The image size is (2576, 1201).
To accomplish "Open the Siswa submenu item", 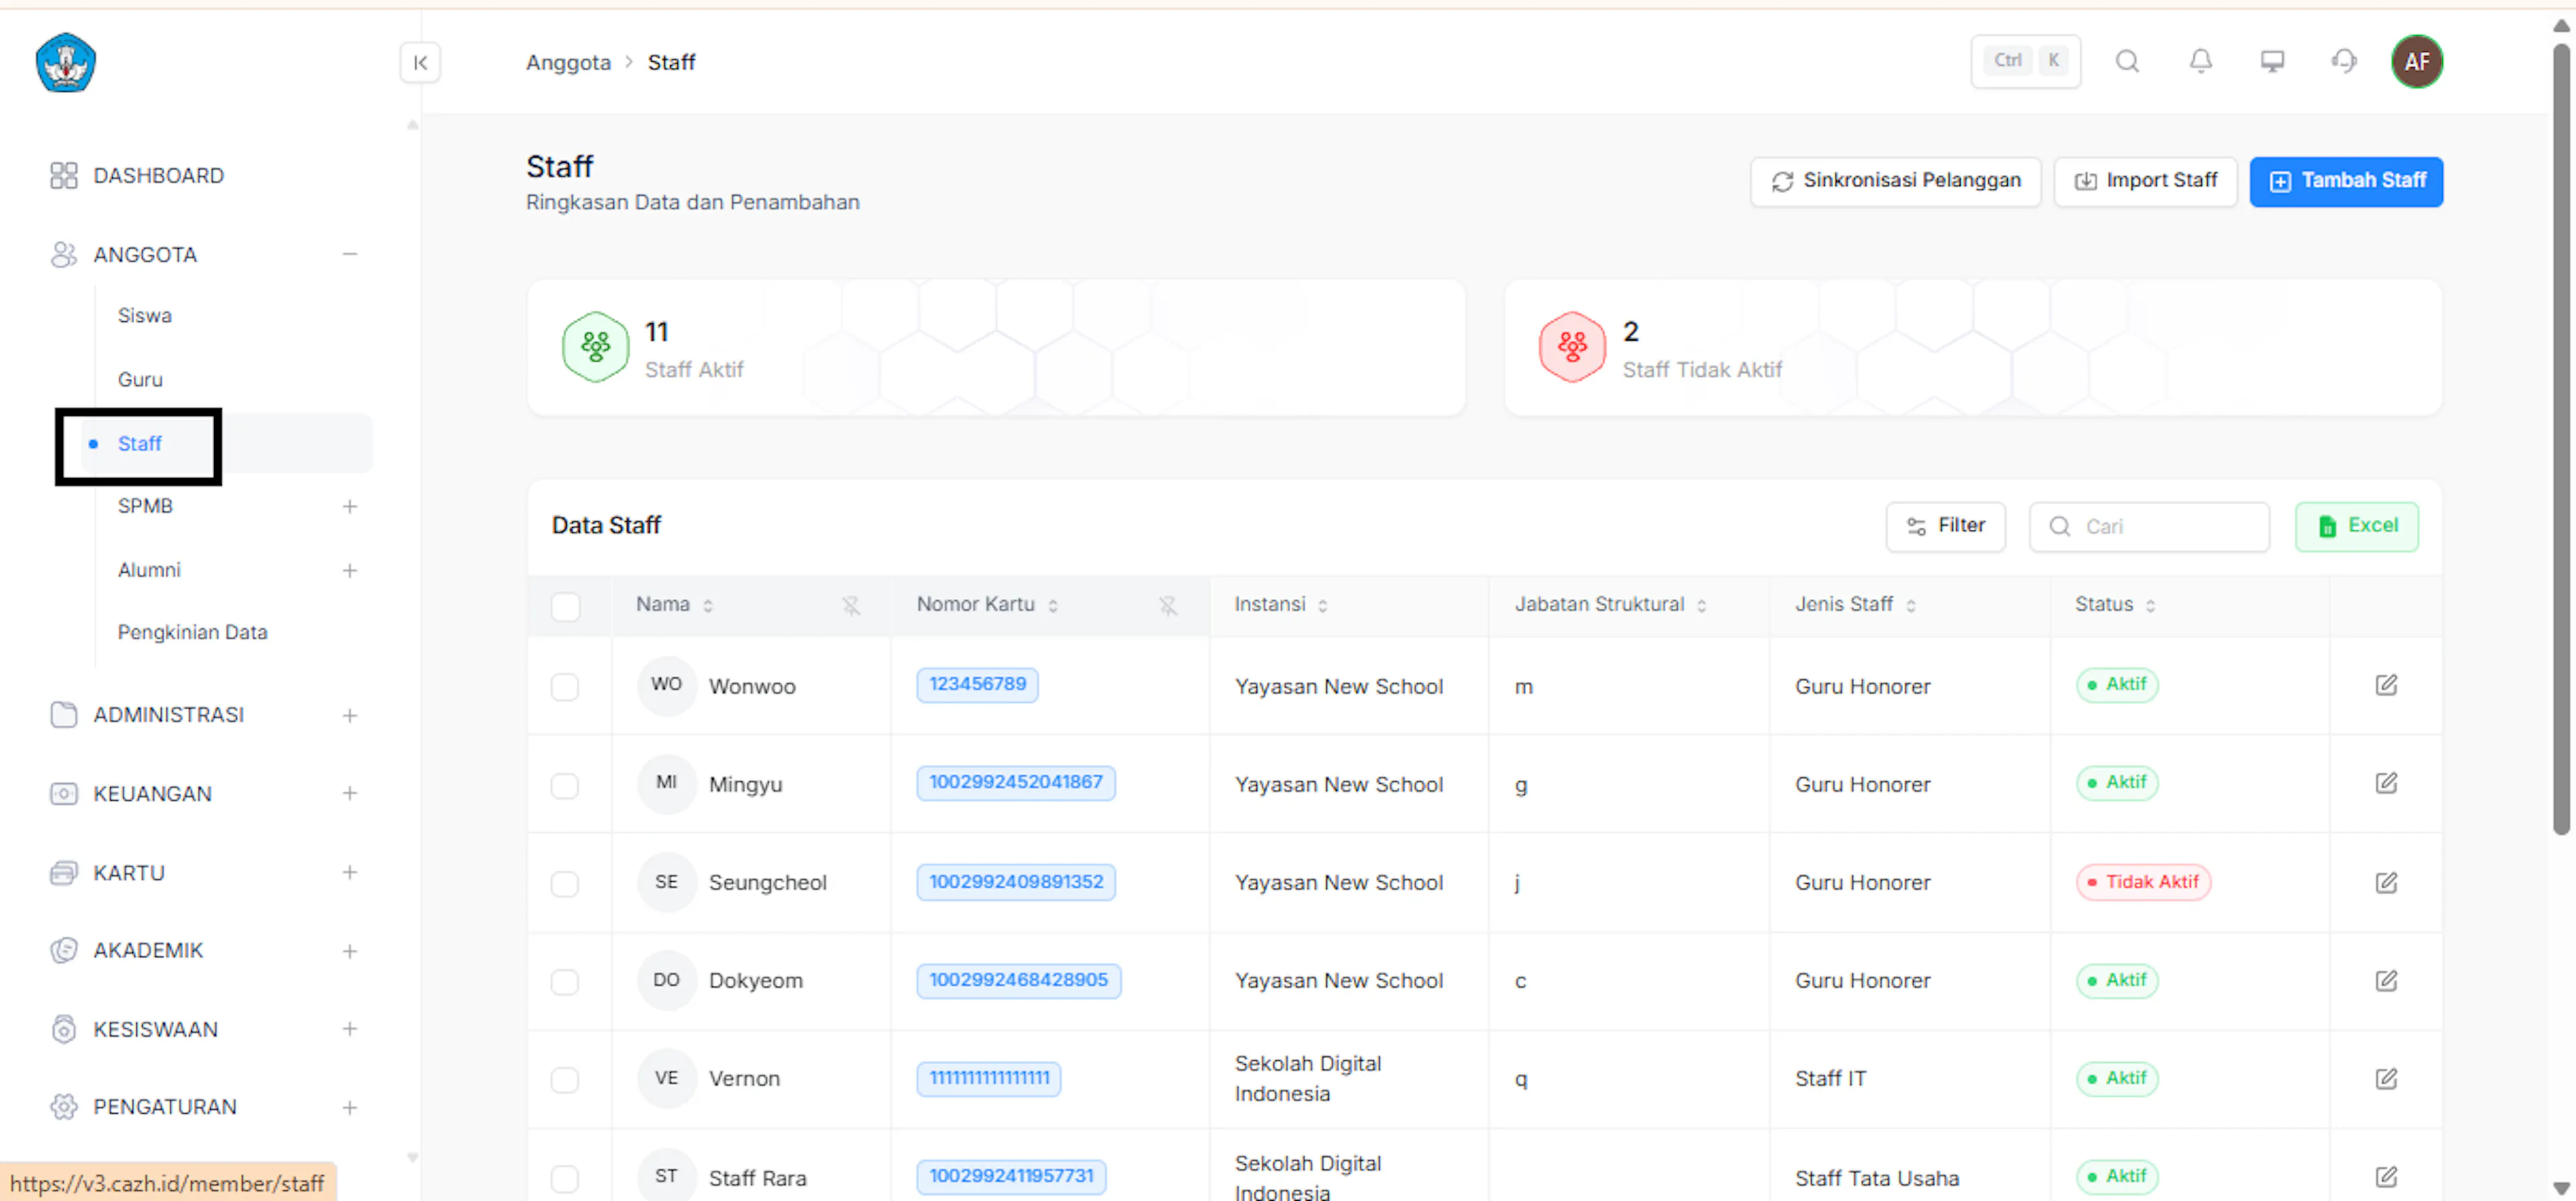I will pyautogui.click(x=144, y=316).
